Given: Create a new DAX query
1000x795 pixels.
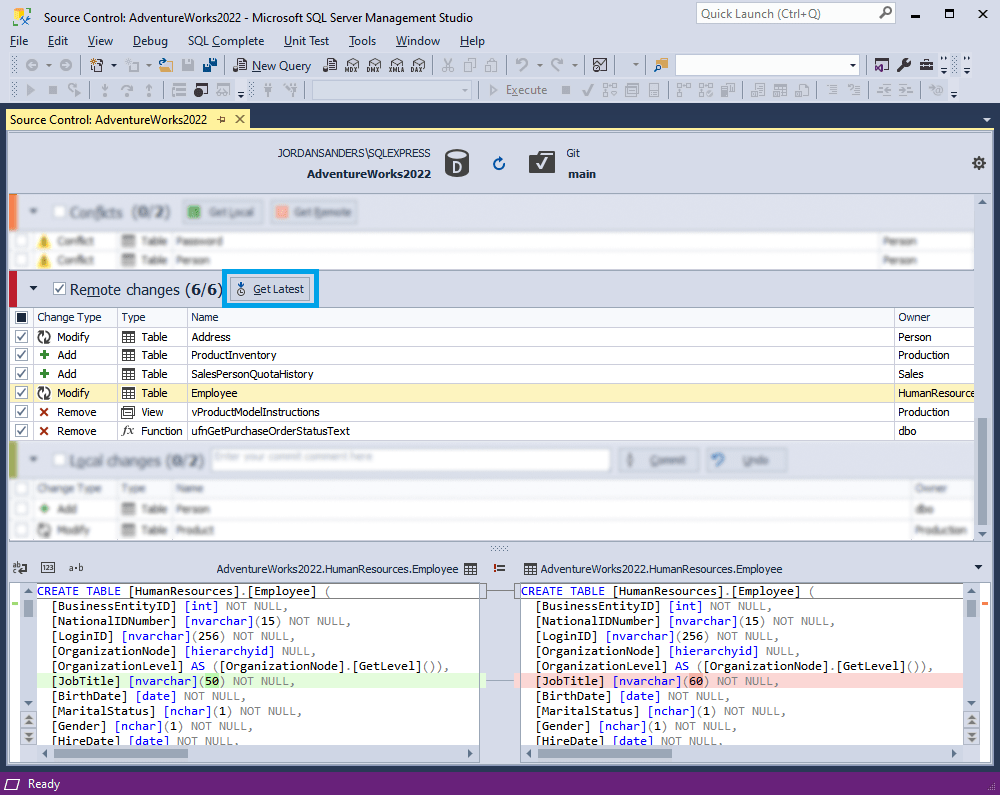Looking at the screenshot, I should point(418,65).
